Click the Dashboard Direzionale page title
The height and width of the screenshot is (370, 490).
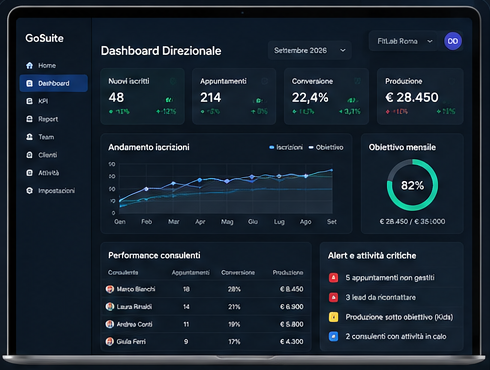[x=161, y=51]
